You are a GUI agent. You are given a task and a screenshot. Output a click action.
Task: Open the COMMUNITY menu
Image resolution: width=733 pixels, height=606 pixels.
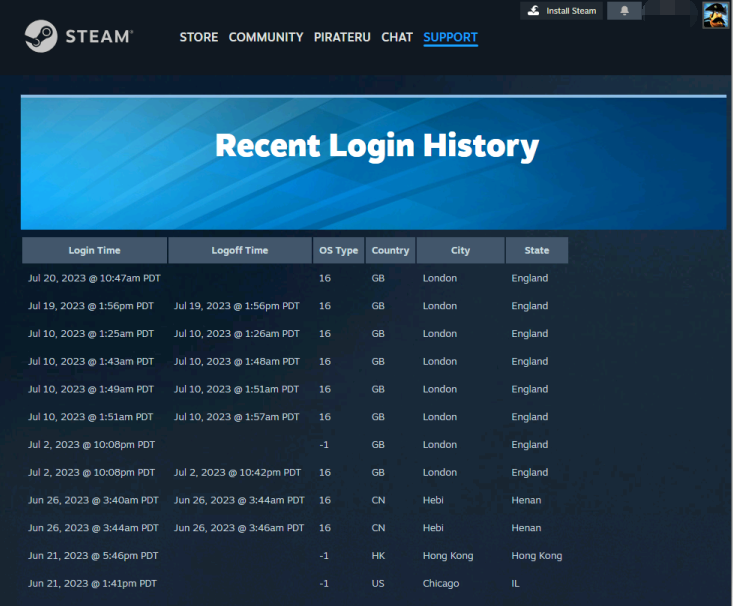click(x=266, y=37)
